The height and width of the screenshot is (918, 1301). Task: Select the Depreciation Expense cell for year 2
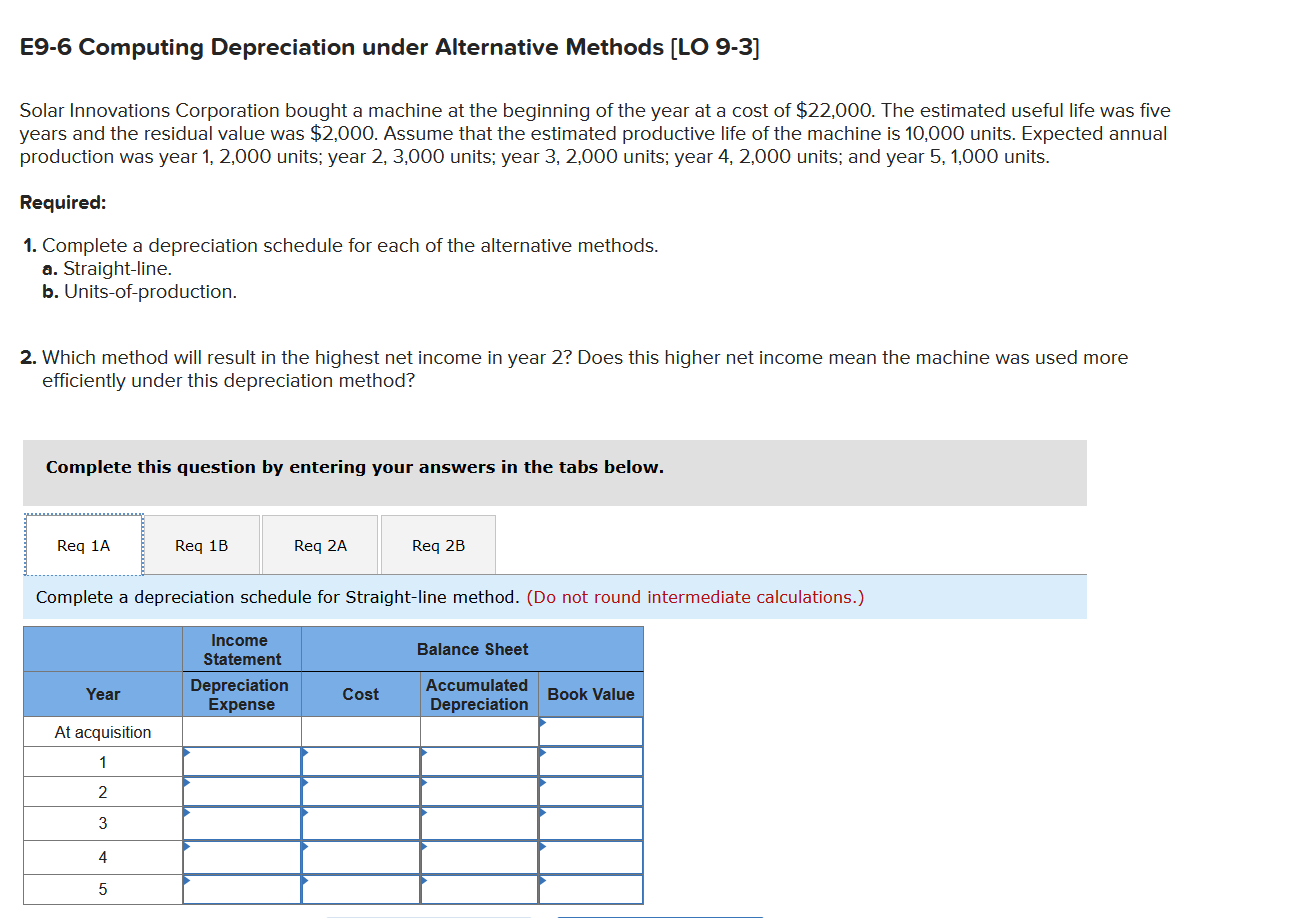click(241, 791)
